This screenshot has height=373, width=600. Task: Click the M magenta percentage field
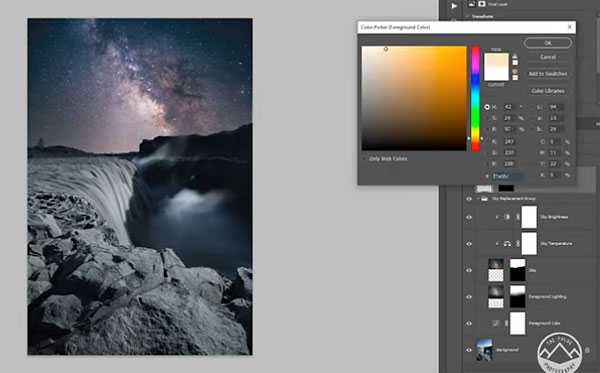coord(555,153)
